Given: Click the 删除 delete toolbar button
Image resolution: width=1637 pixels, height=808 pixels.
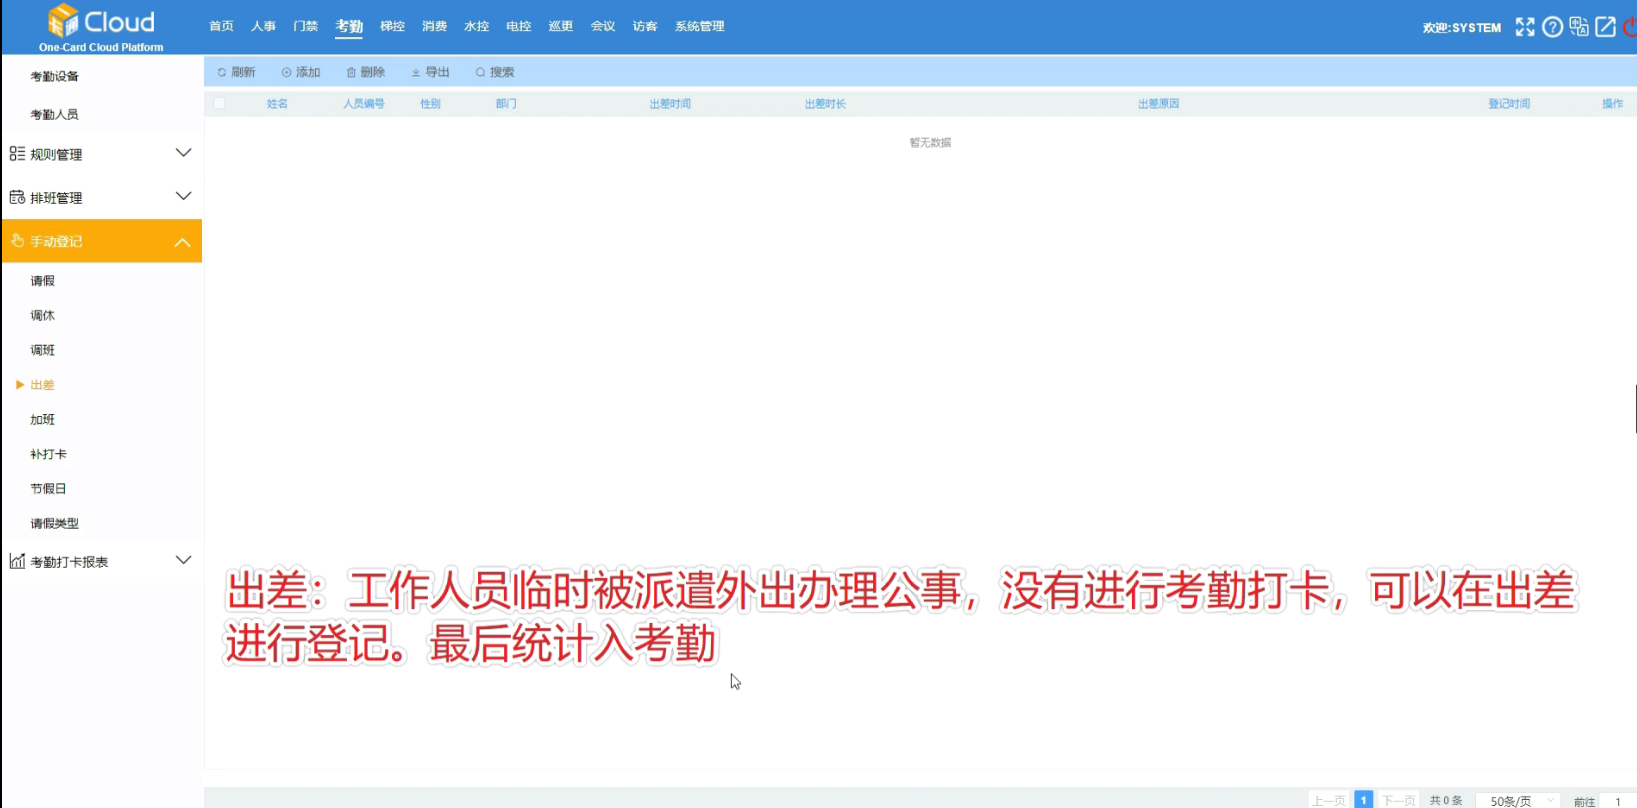Looking at the screenshot, I should (x=366, y=72).
